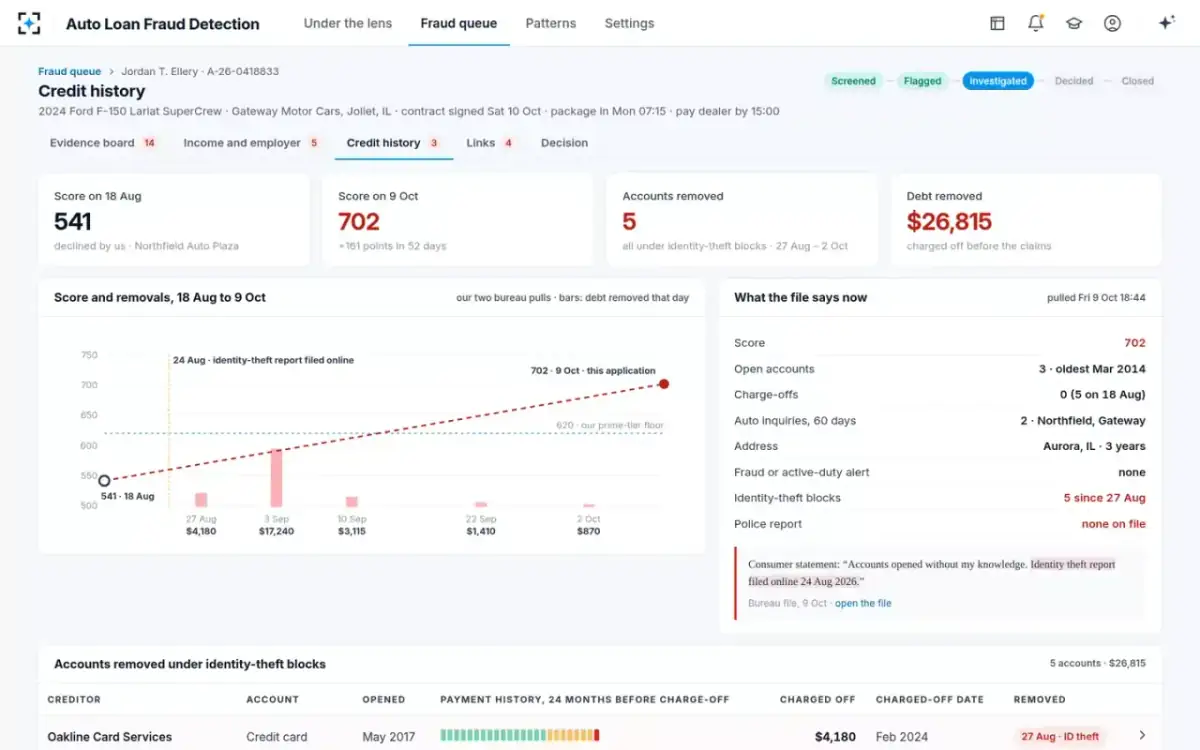This screenshot has height=750, width=1200.
Task: Select the Fraud queue top tab
Action: pos(459,23)
